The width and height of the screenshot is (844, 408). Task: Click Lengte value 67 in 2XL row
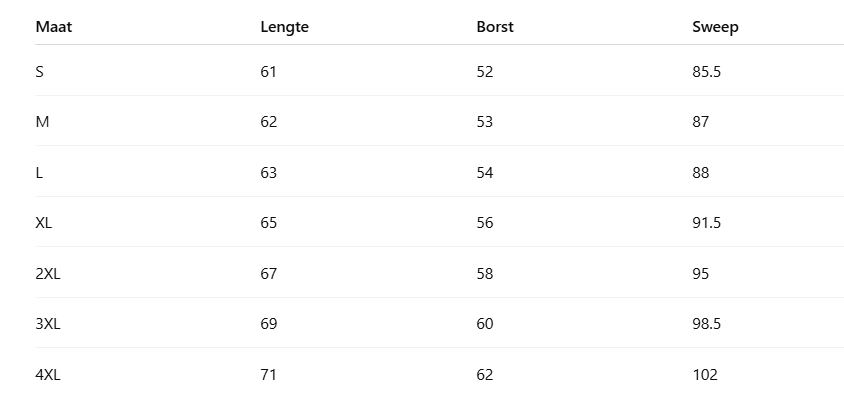click(x=268, y=273)
